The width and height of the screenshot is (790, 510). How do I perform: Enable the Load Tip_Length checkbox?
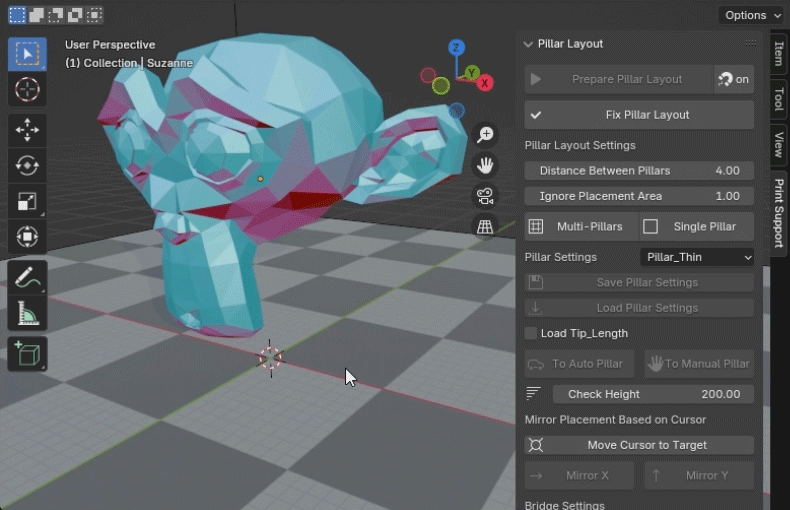531,333
